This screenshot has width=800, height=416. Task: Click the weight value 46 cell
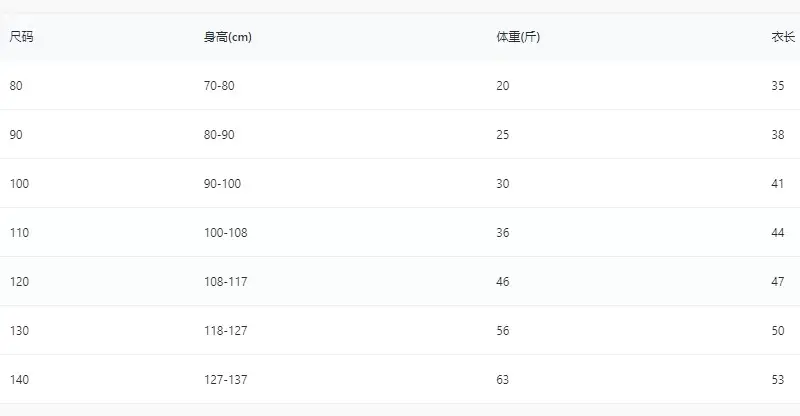point(503,282)
